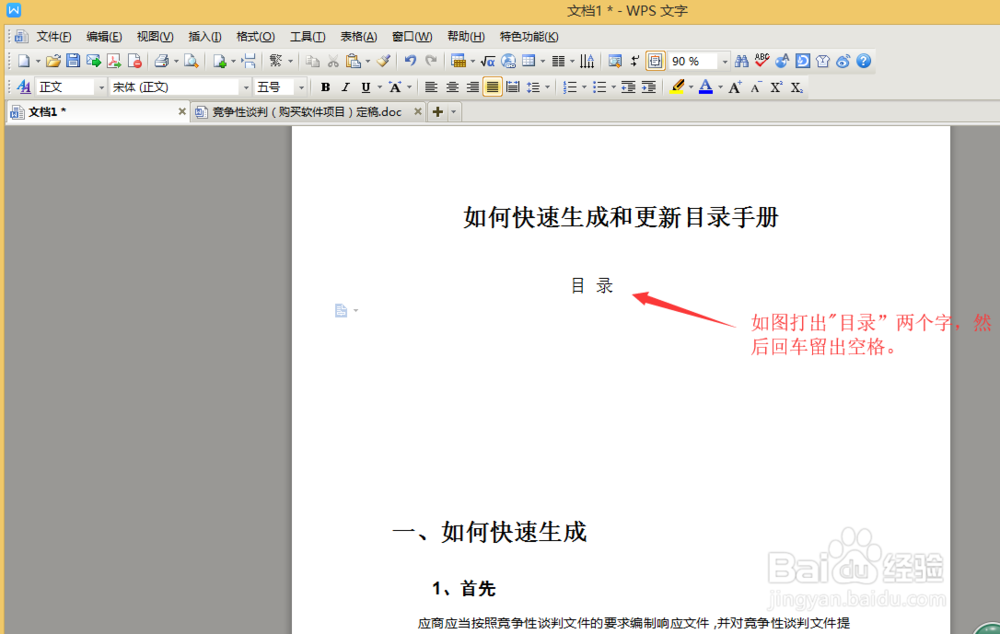Switch to the 竞争性谈判 定稿.doc tab
The width and height of the screenshot is (1000, 634).
coord(308,112)
